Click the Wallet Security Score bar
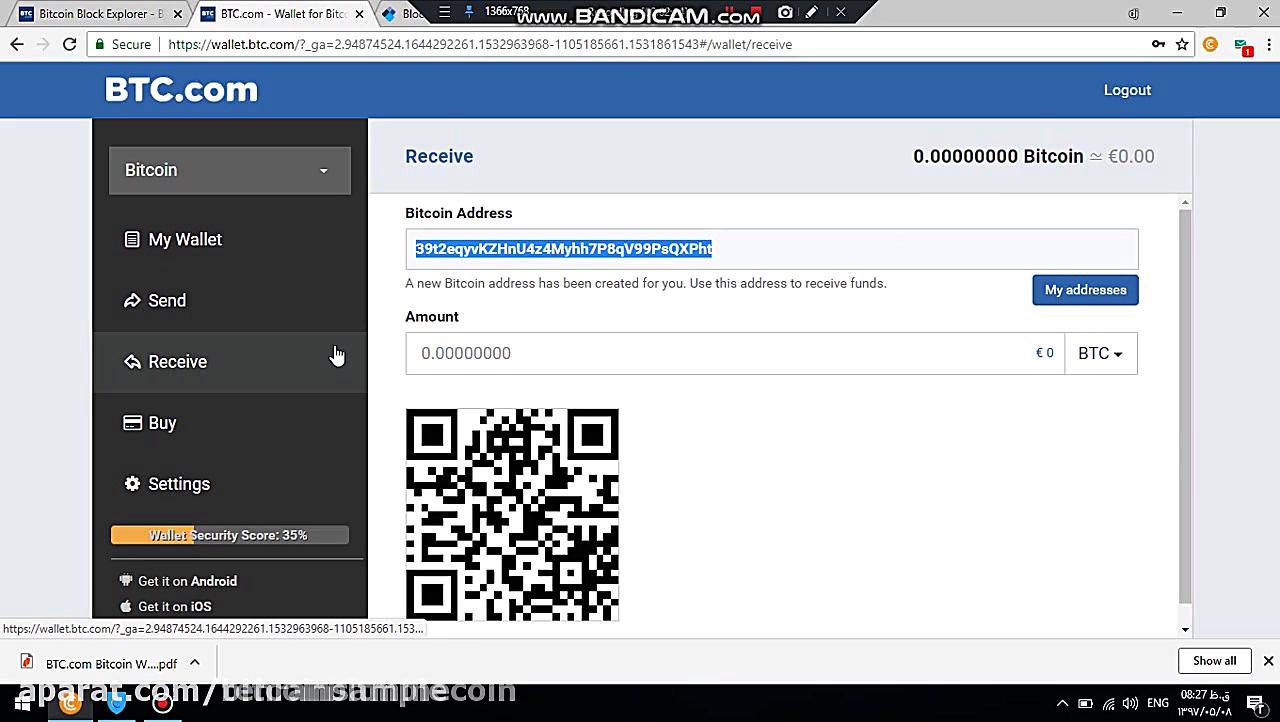This screenshot has width=1280, height=722. [230, 535]
